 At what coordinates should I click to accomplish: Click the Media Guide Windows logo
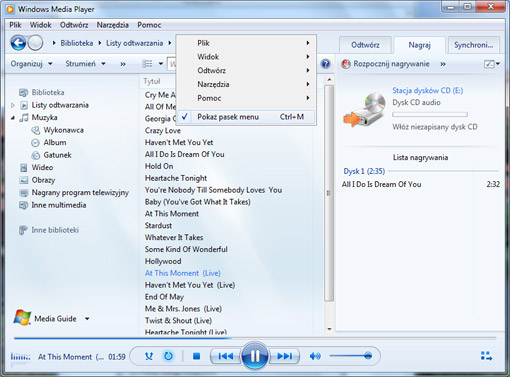pos(22,318)
